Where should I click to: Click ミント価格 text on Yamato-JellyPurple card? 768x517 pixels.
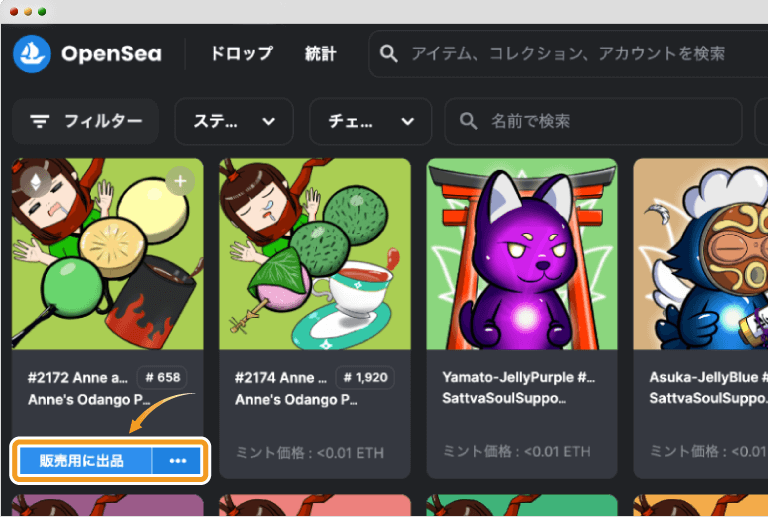[x=517, y=451]
